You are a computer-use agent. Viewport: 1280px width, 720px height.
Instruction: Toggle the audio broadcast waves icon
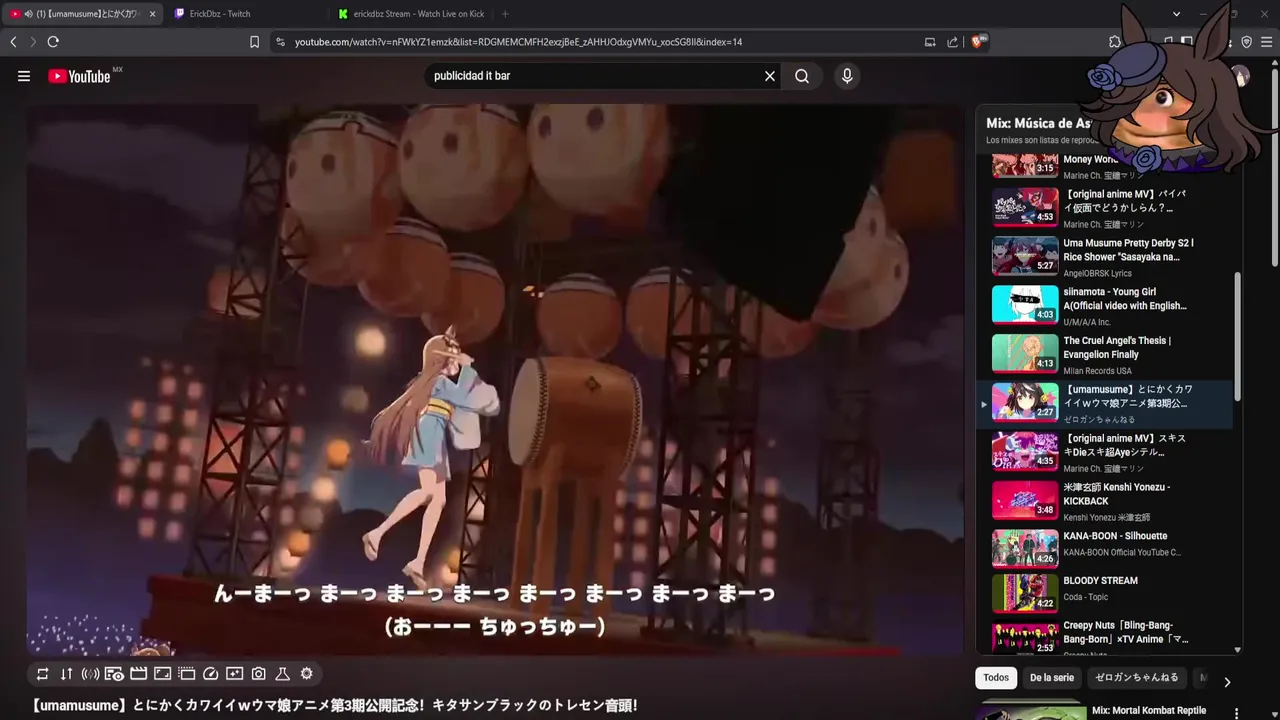point(90,674)
